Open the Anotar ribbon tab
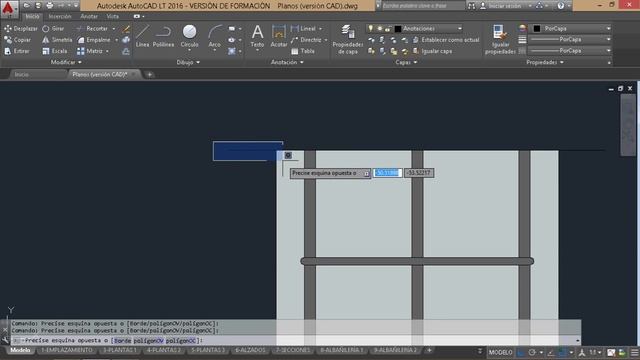Viewport: 640px width, 360px height. pos(89,16)
